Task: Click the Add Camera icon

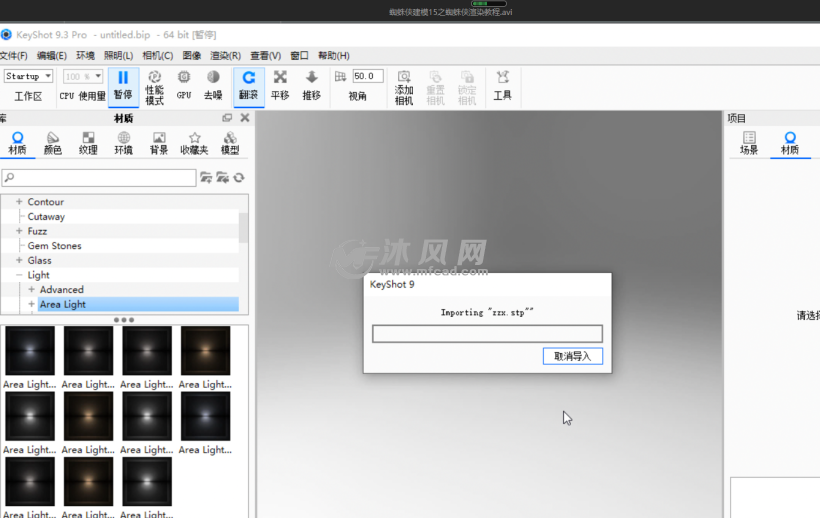Action: pos(404,88)
